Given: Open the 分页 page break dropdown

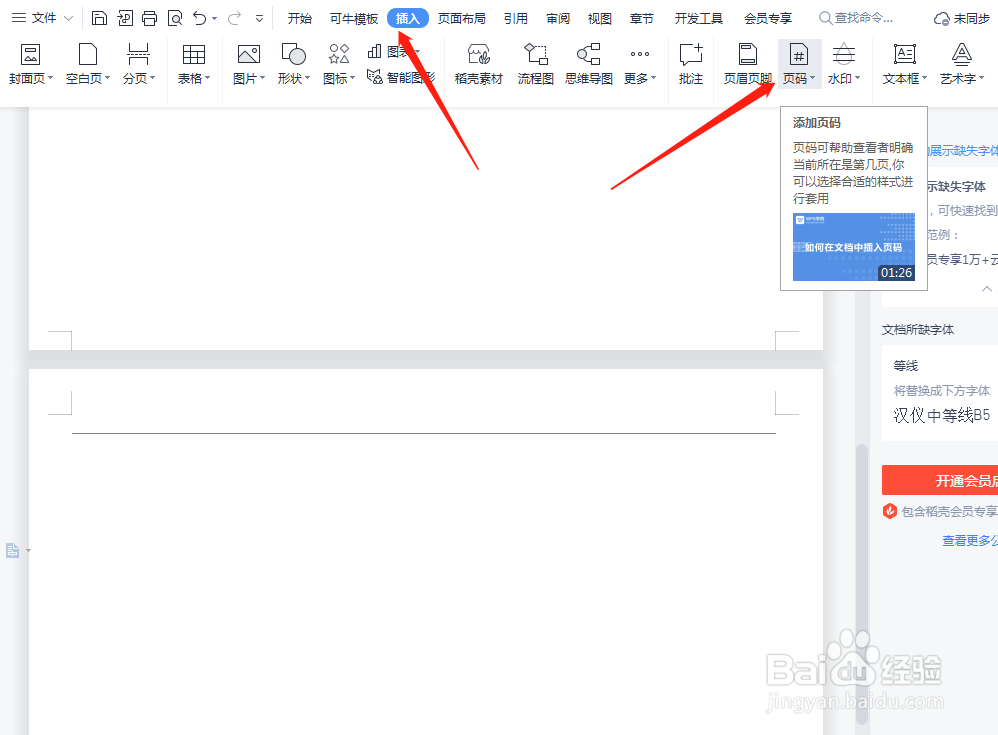Looking at the screenshot, I should 139,64.
